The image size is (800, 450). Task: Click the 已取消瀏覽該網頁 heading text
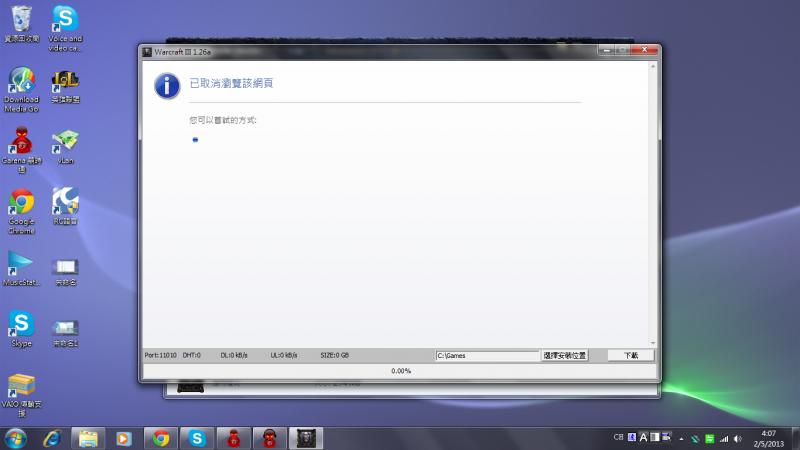231,83
